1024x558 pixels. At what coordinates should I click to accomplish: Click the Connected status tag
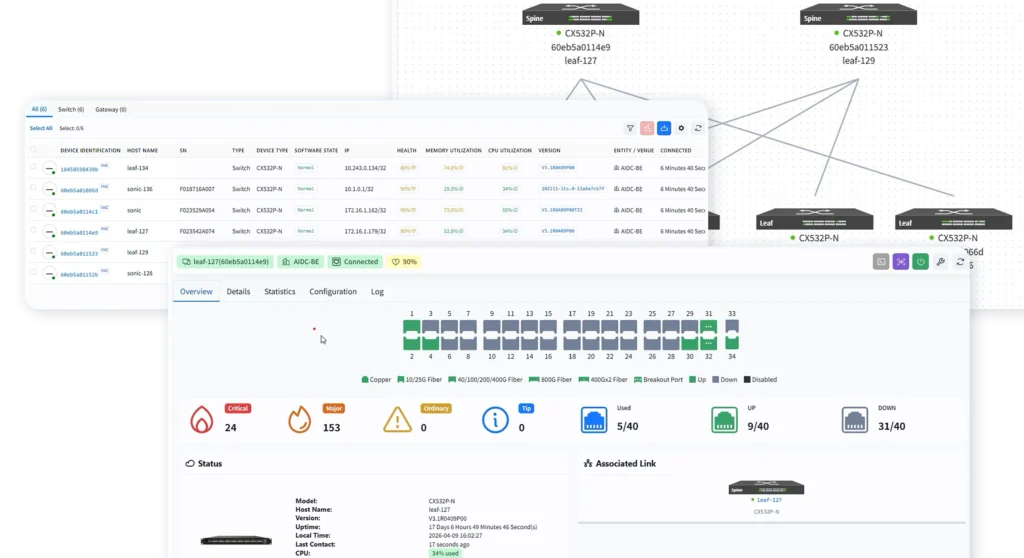tap(355, 262)
